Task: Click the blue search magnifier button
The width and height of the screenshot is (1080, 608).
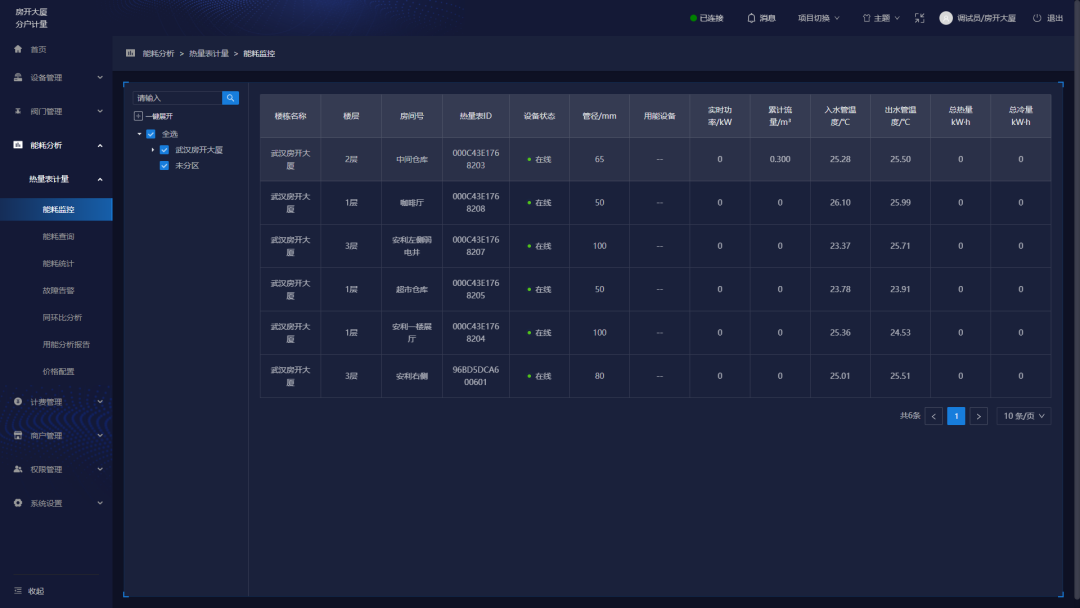Action: (231, 98)
